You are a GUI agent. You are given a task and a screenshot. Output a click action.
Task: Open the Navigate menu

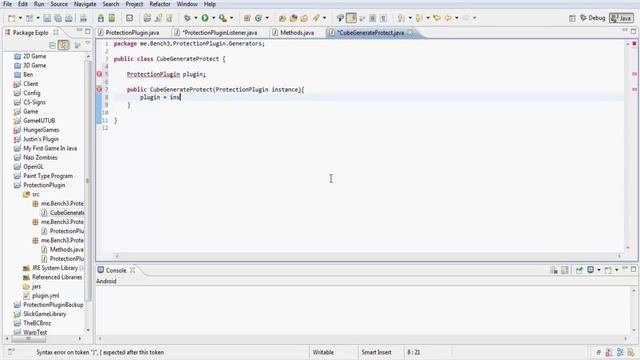(x=85, y=4)
